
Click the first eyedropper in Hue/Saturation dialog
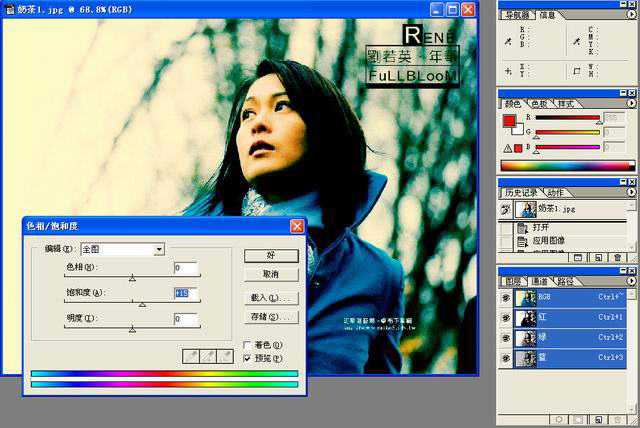(190, 355)
